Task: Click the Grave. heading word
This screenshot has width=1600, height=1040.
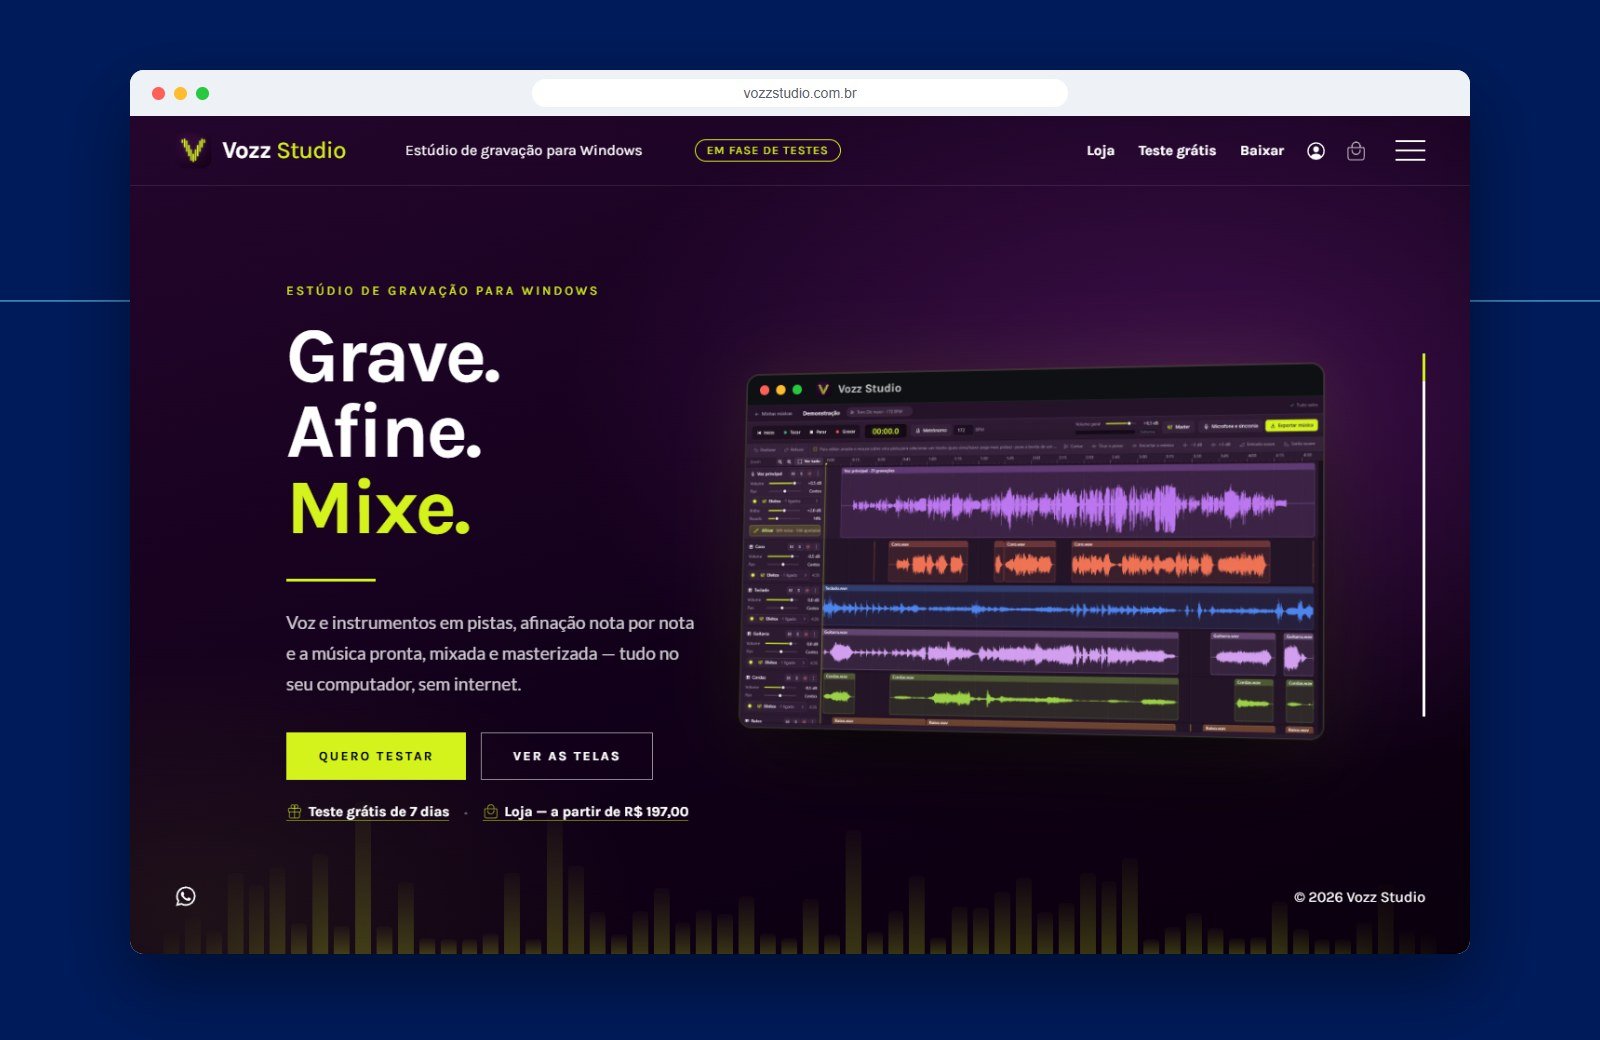Action: [x=394, y=357]
